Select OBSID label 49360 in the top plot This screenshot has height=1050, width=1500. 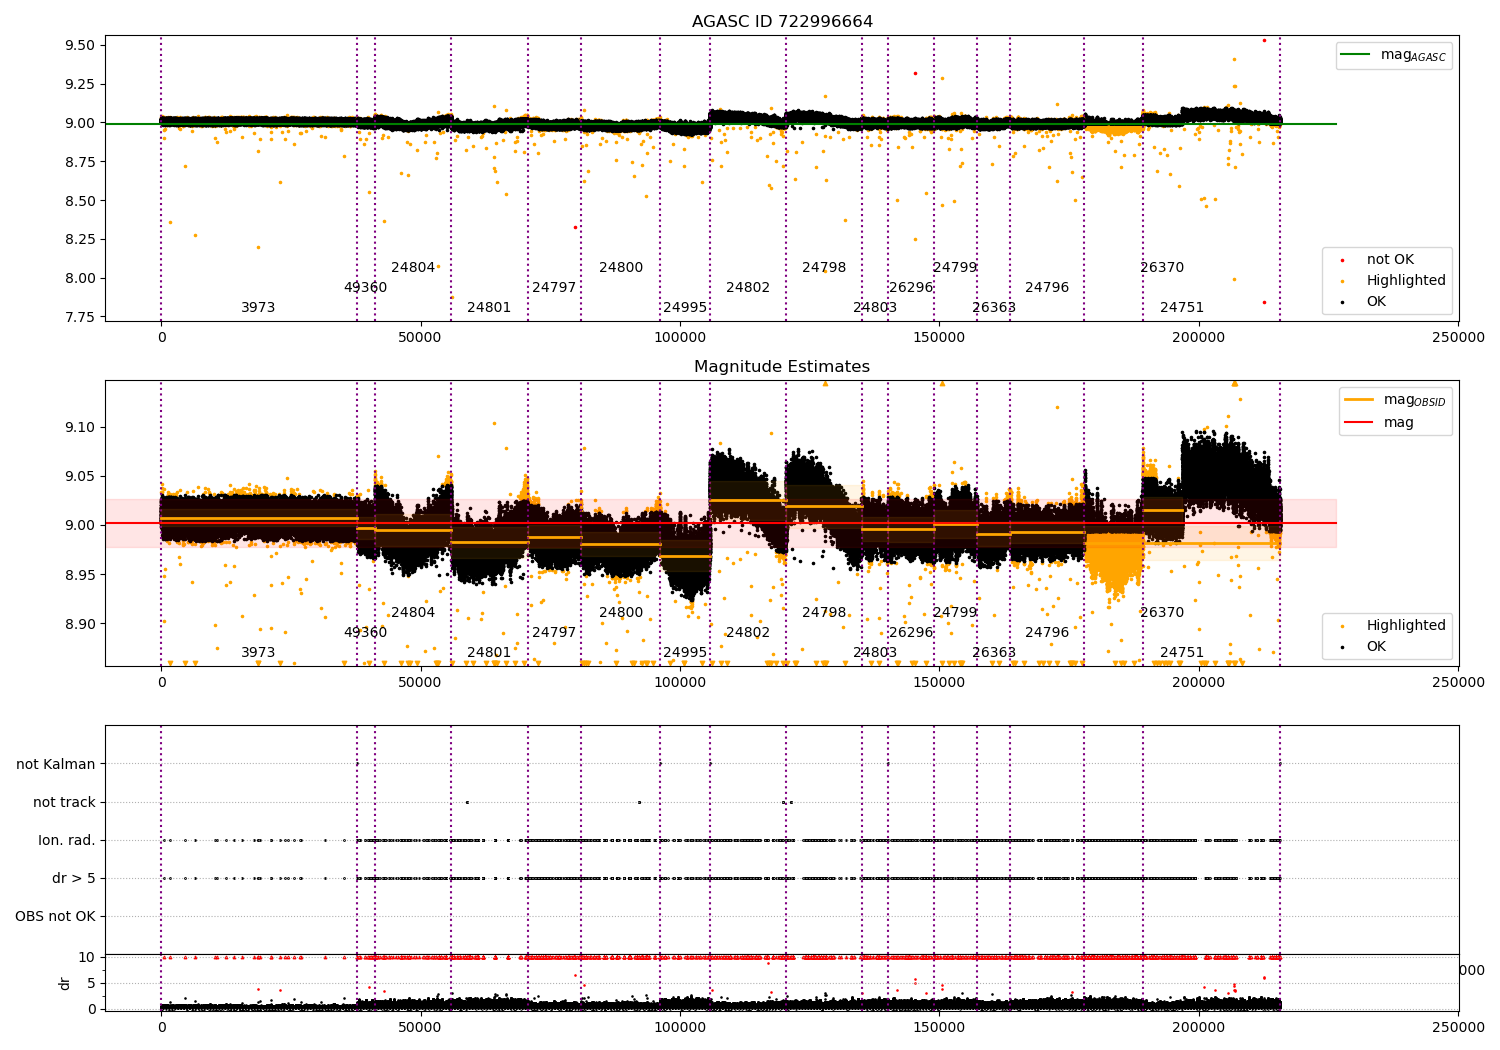click(365, 288)
